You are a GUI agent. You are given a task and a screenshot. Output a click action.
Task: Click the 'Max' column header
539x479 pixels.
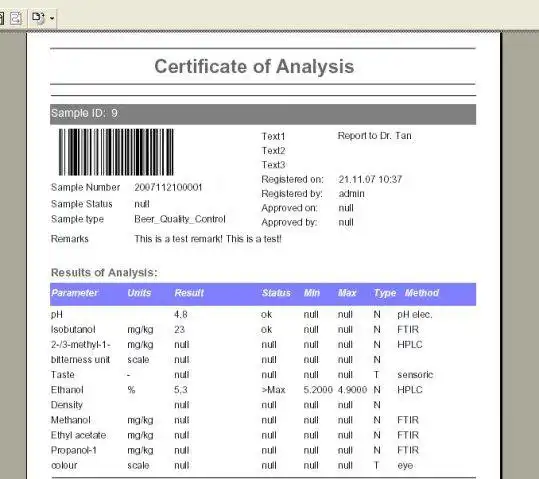click(x=347, y=293)
